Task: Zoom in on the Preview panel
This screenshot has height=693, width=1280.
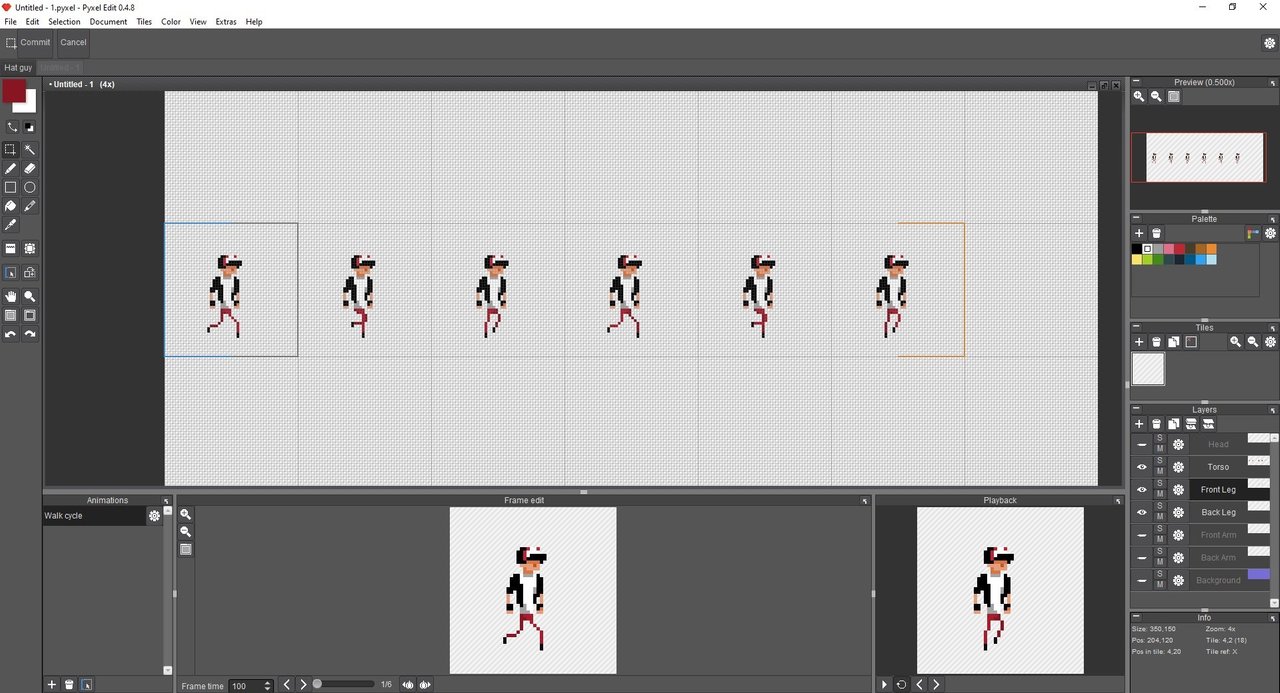Action: [1139, 96]
